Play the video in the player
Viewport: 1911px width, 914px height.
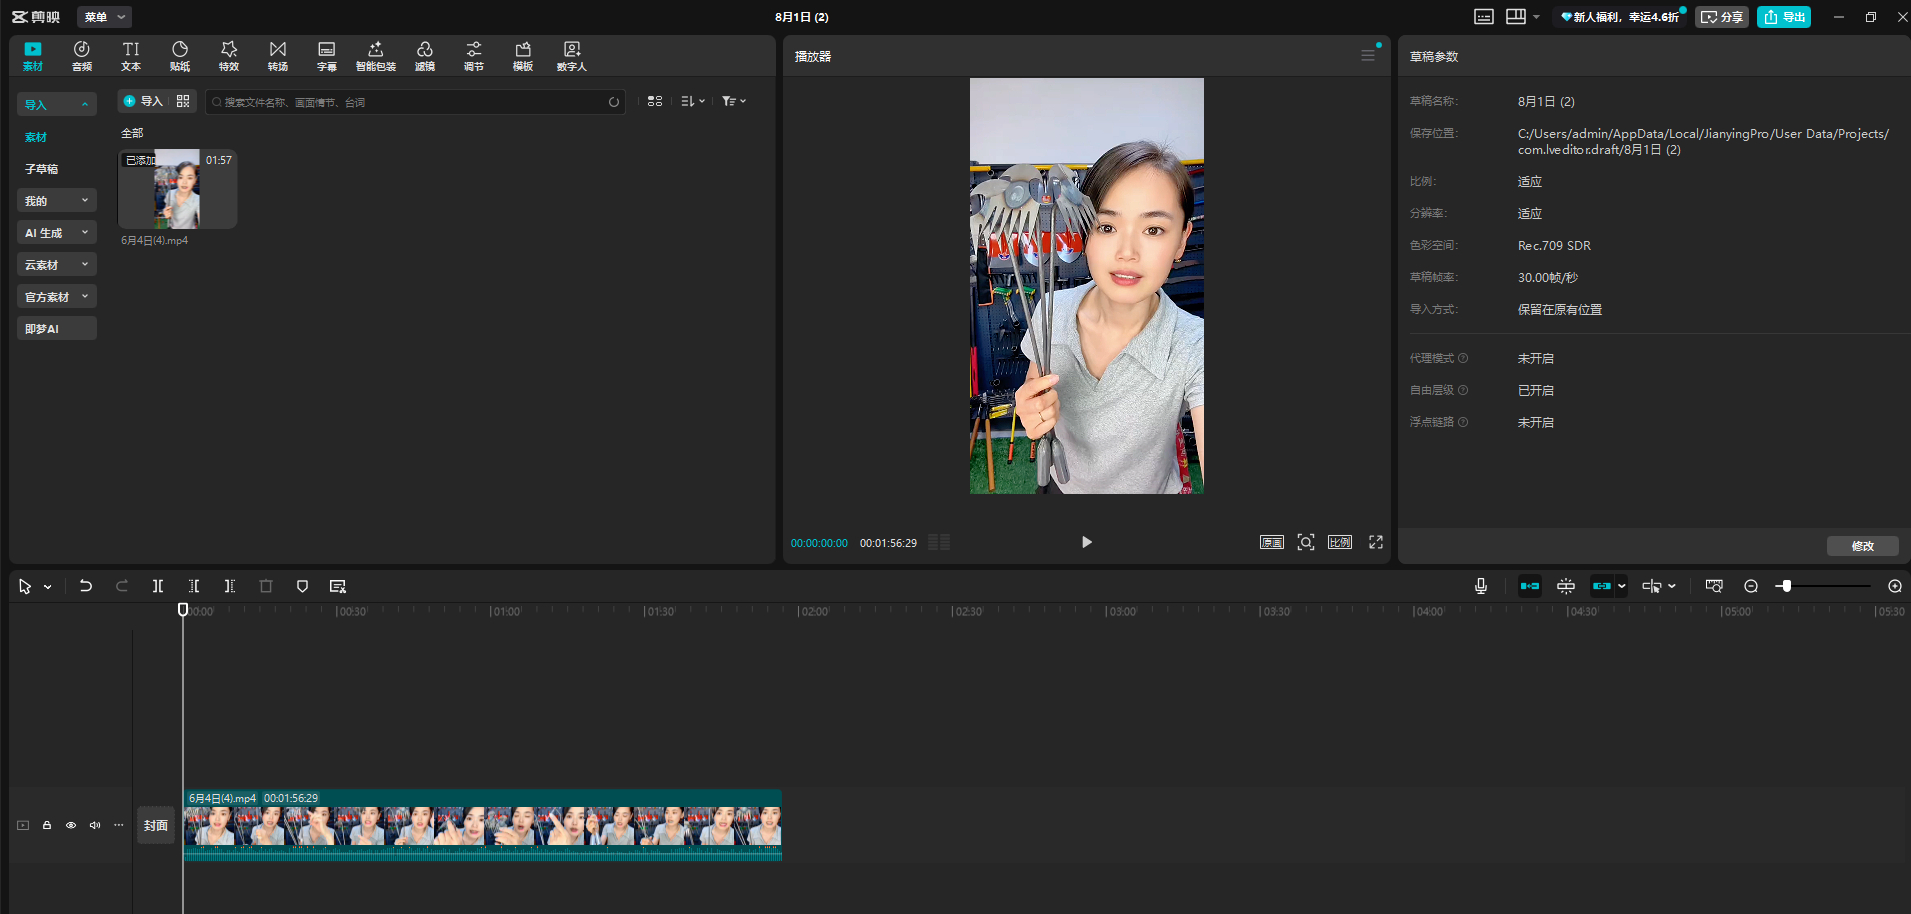coord(1087,542)
